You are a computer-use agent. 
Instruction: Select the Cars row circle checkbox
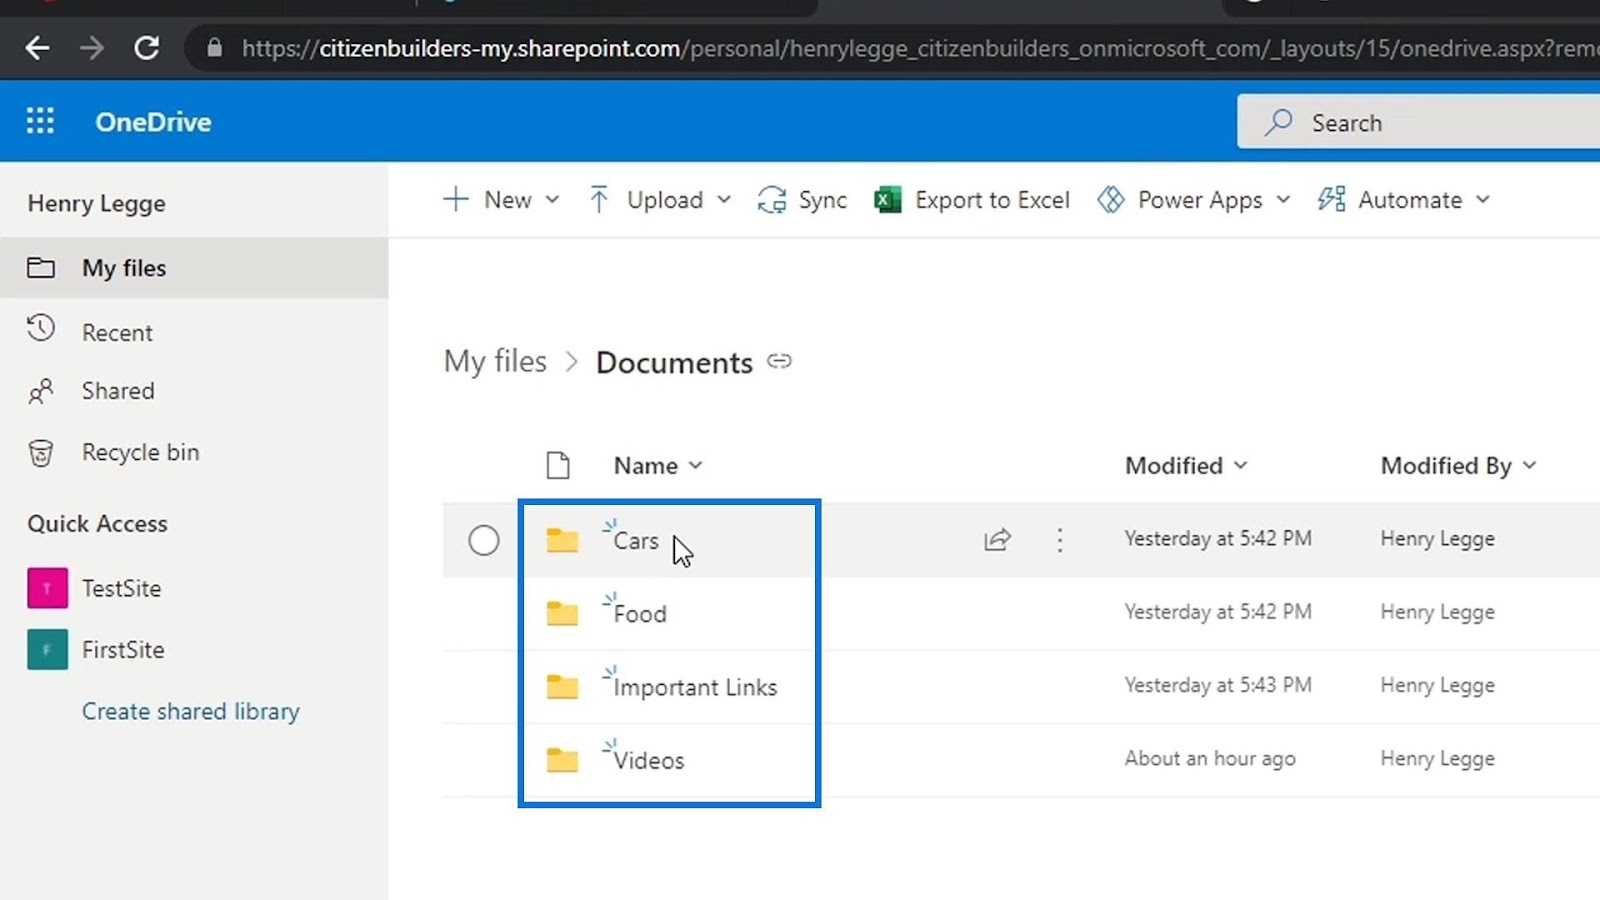point(484,540)
